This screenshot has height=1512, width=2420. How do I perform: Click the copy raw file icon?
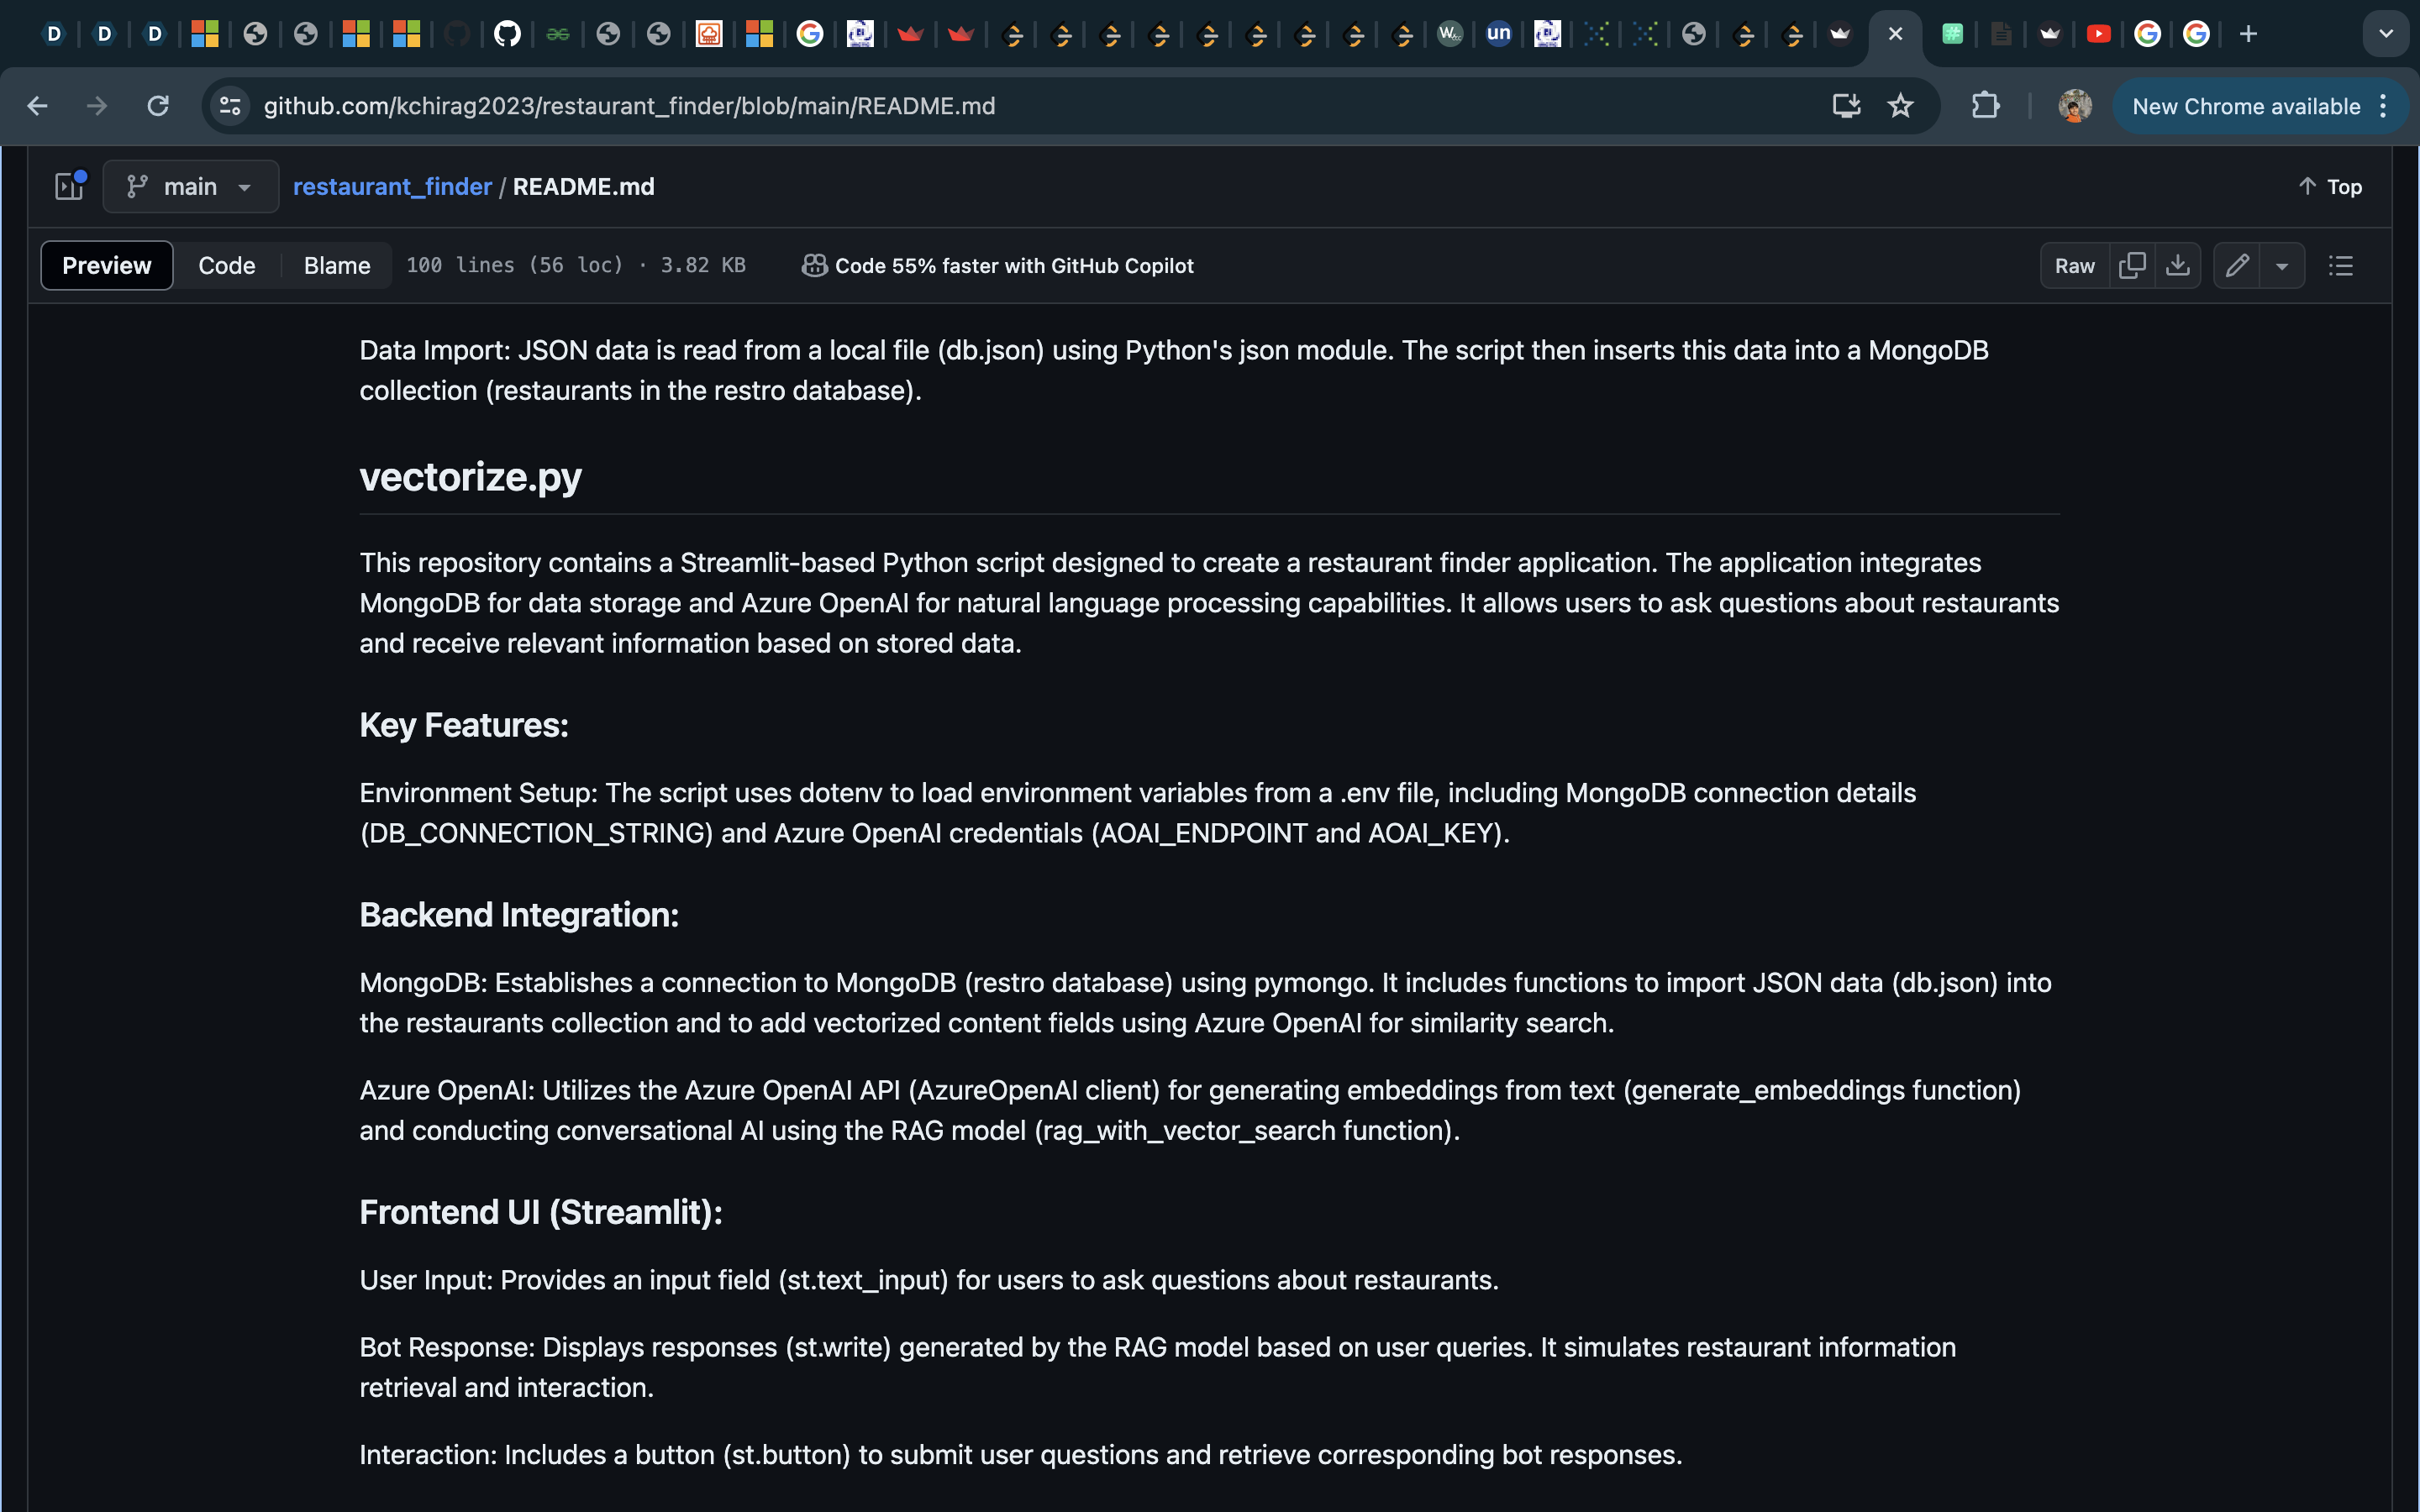[2131, 265]
